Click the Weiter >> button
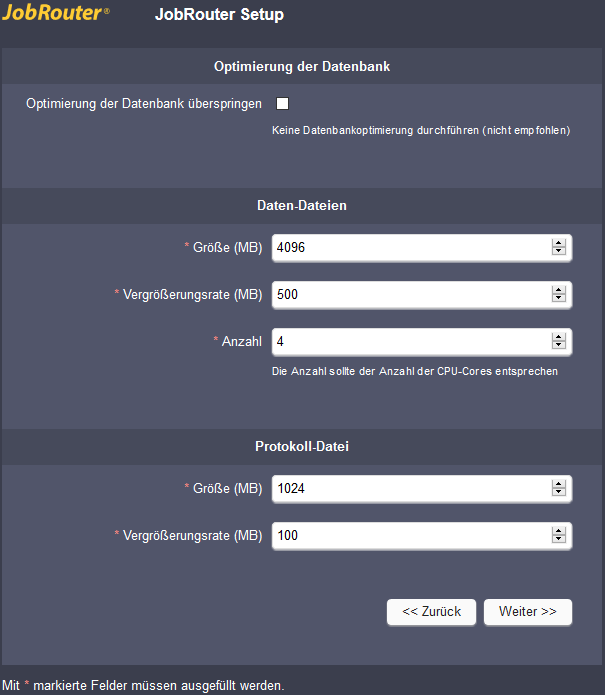The image size is (605, 695). pyautogui.click(x=528, y=612)
